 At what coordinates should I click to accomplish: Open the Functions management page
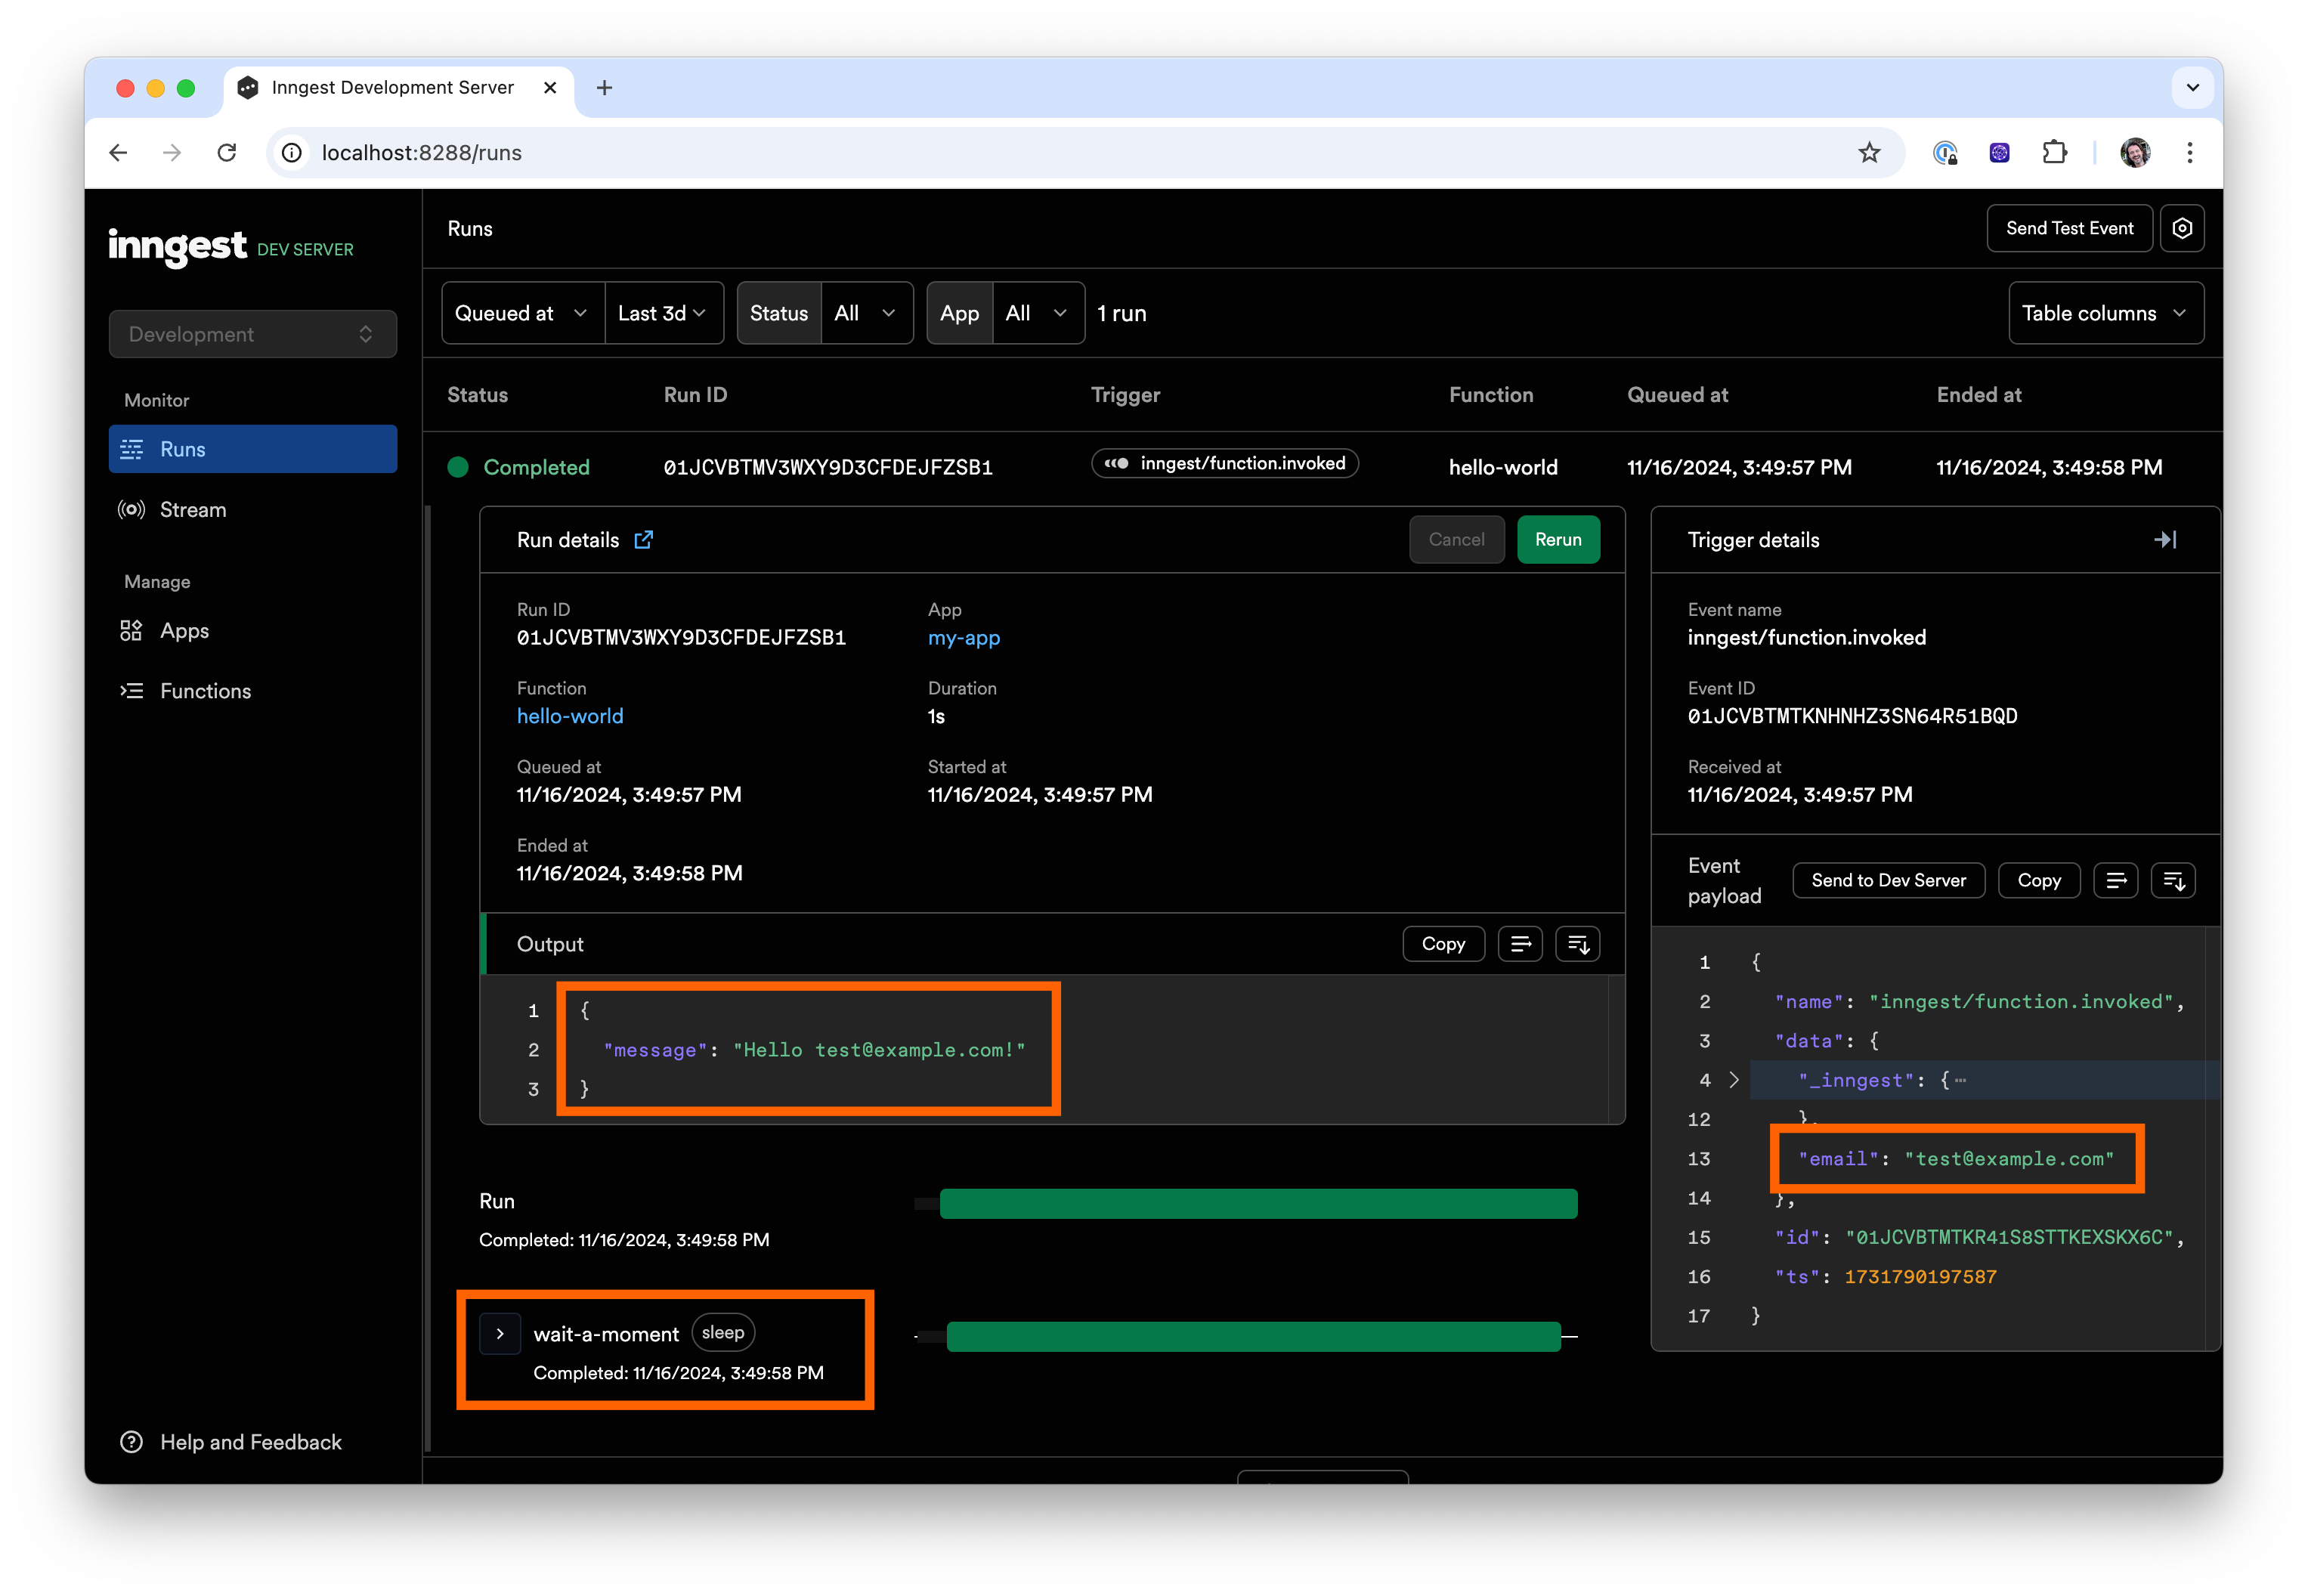pyautogui.click(x=205, y=690)
